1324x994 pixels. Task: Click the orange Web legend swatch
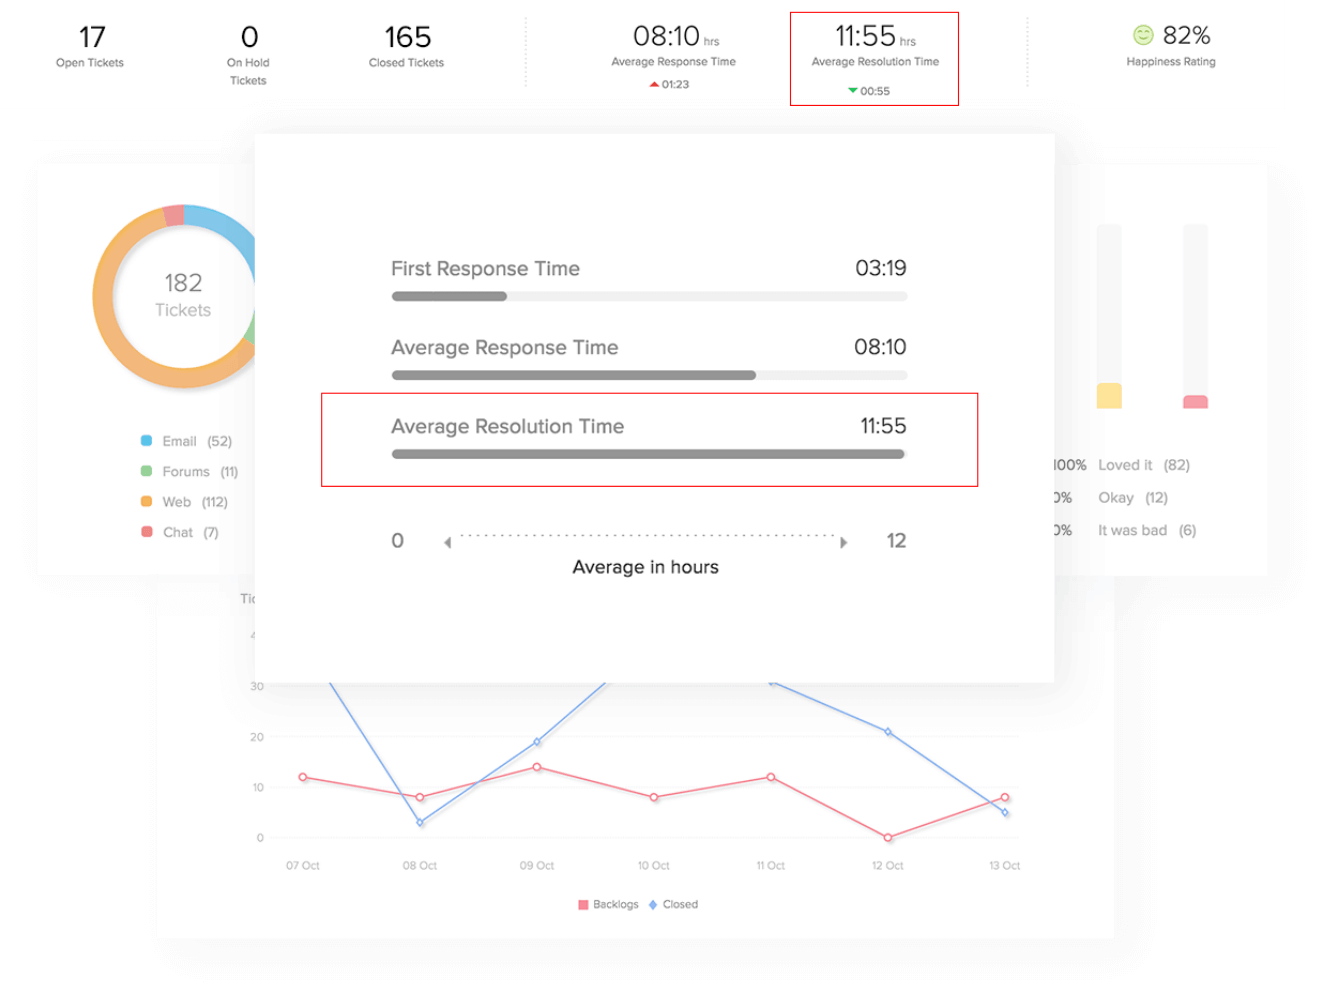coord(146,502)
